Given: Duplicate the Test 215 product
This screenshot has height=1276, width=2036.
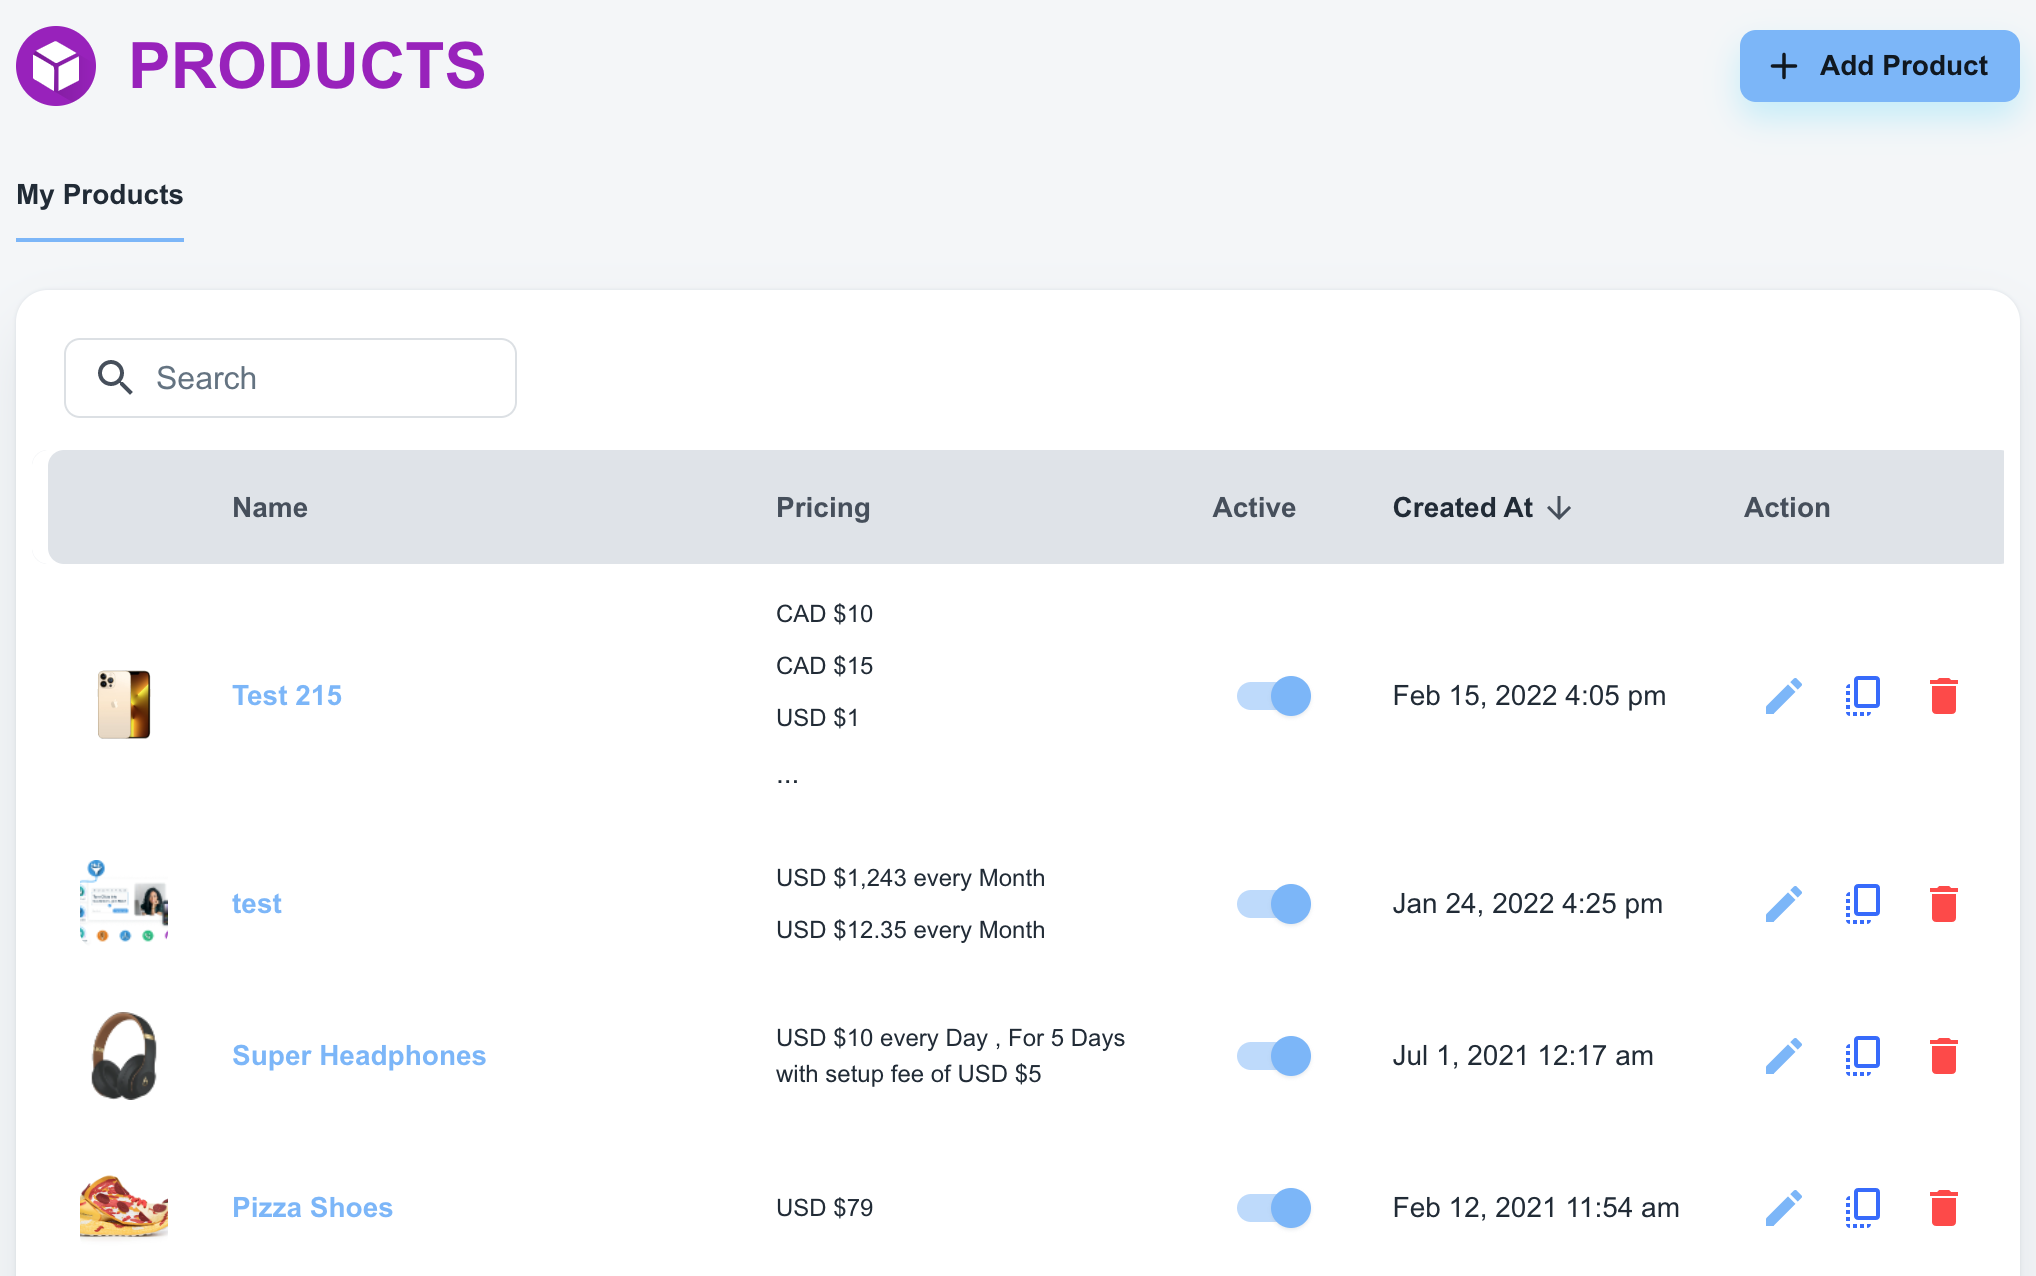Looking at the screenshot, I should 1862,696.
